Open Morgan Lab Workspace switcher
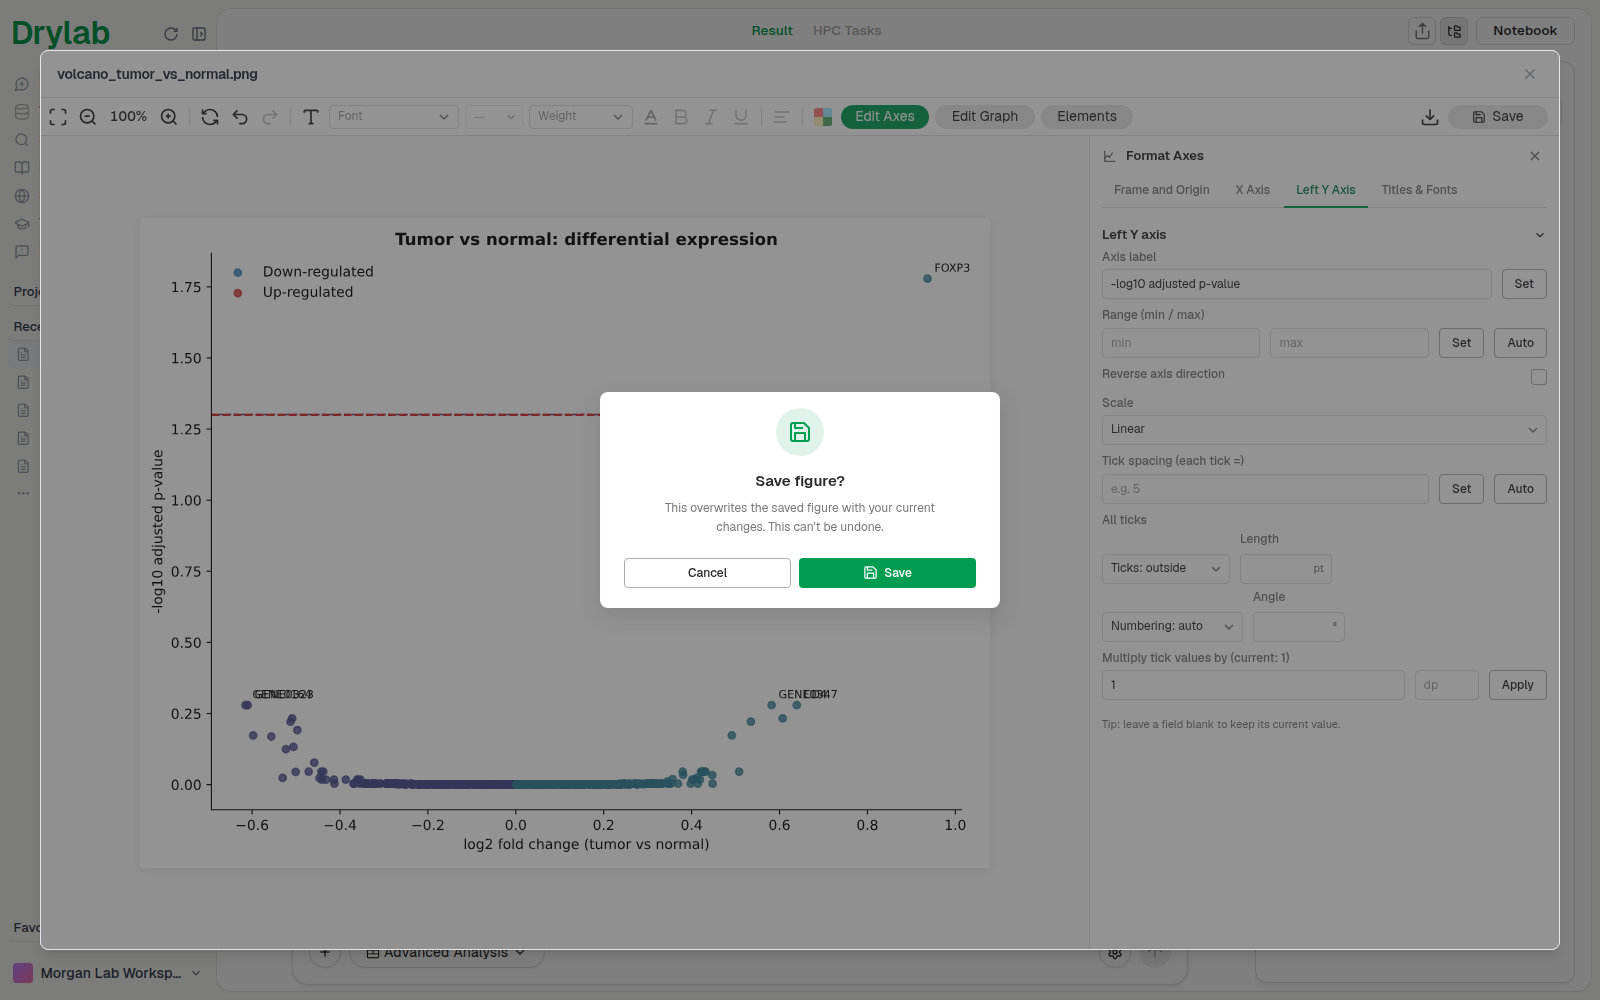 (107, 973)
